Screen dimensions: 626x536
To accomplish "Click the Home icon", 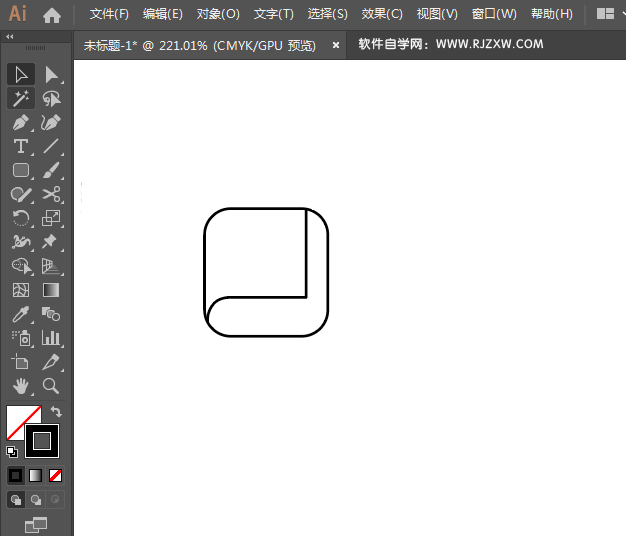I will (52, 15).
